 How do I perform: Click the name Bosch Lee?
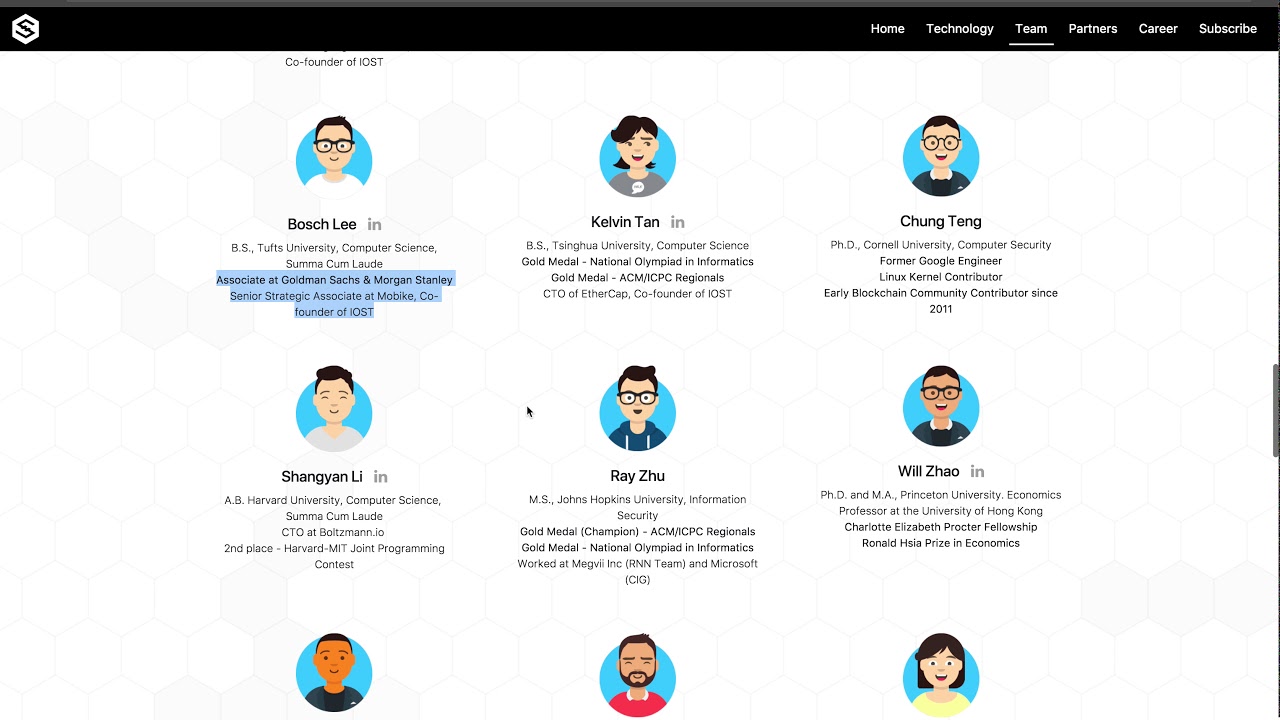(x=322, y=225)
